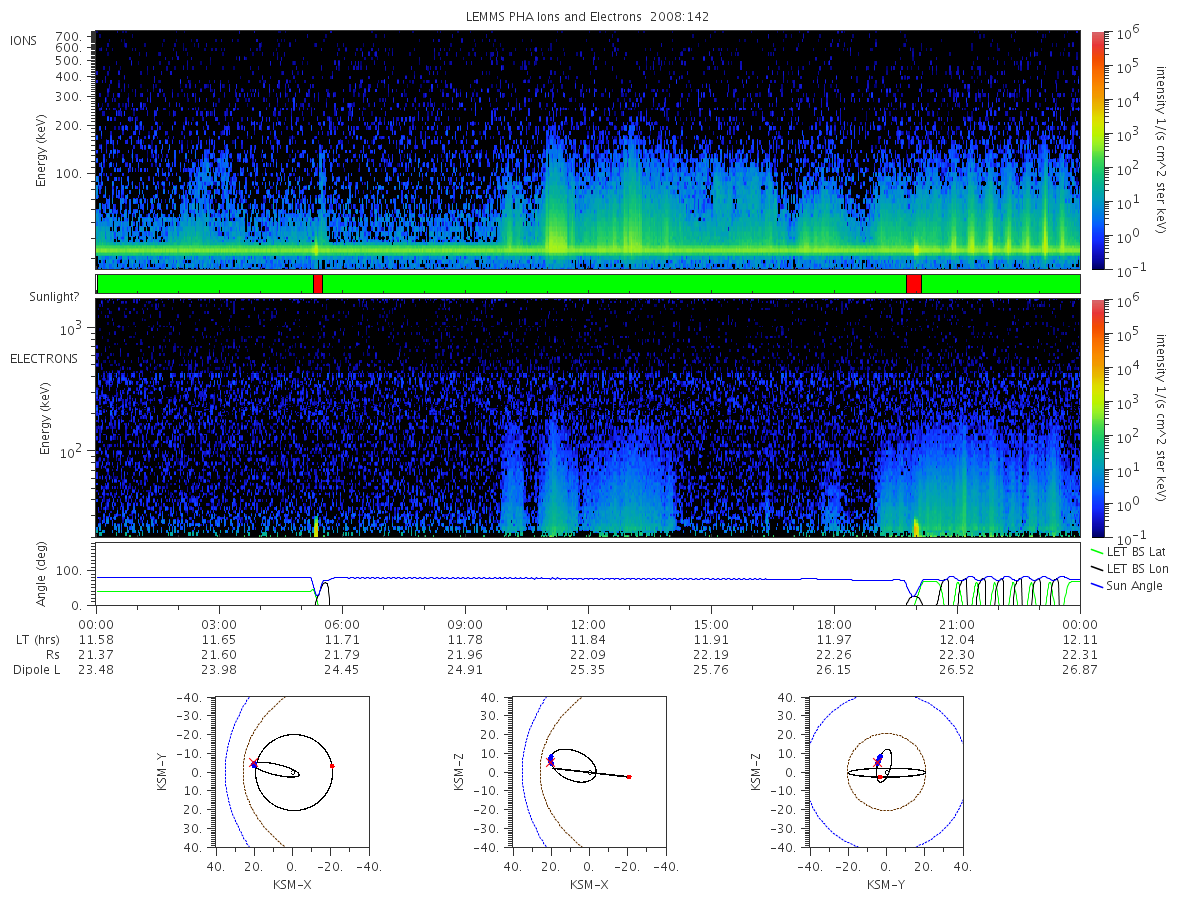Click the first red Sunlight bar segment
This screenshot has width=1200, height=900.
(318, 284)
